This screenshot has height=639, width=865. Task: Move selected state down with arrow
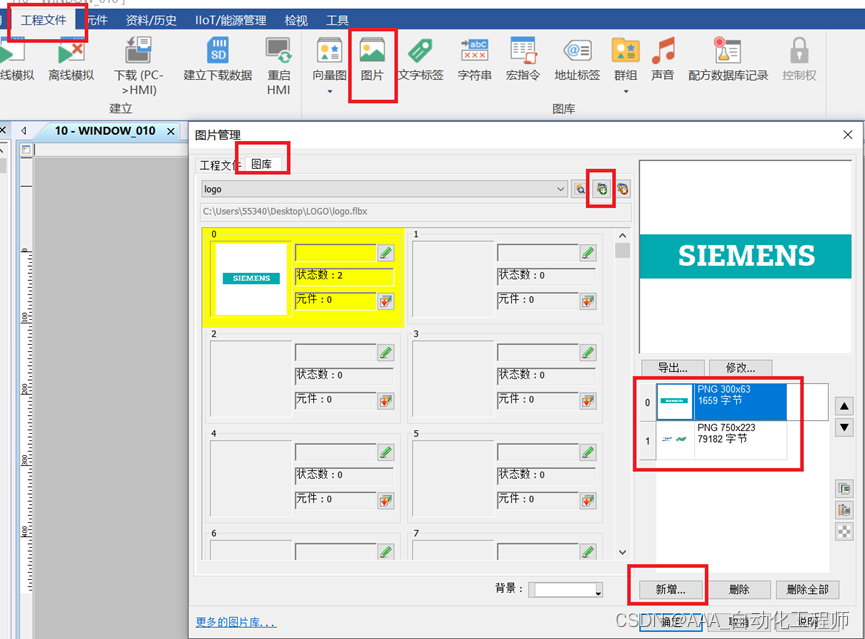tap(844, 428)
